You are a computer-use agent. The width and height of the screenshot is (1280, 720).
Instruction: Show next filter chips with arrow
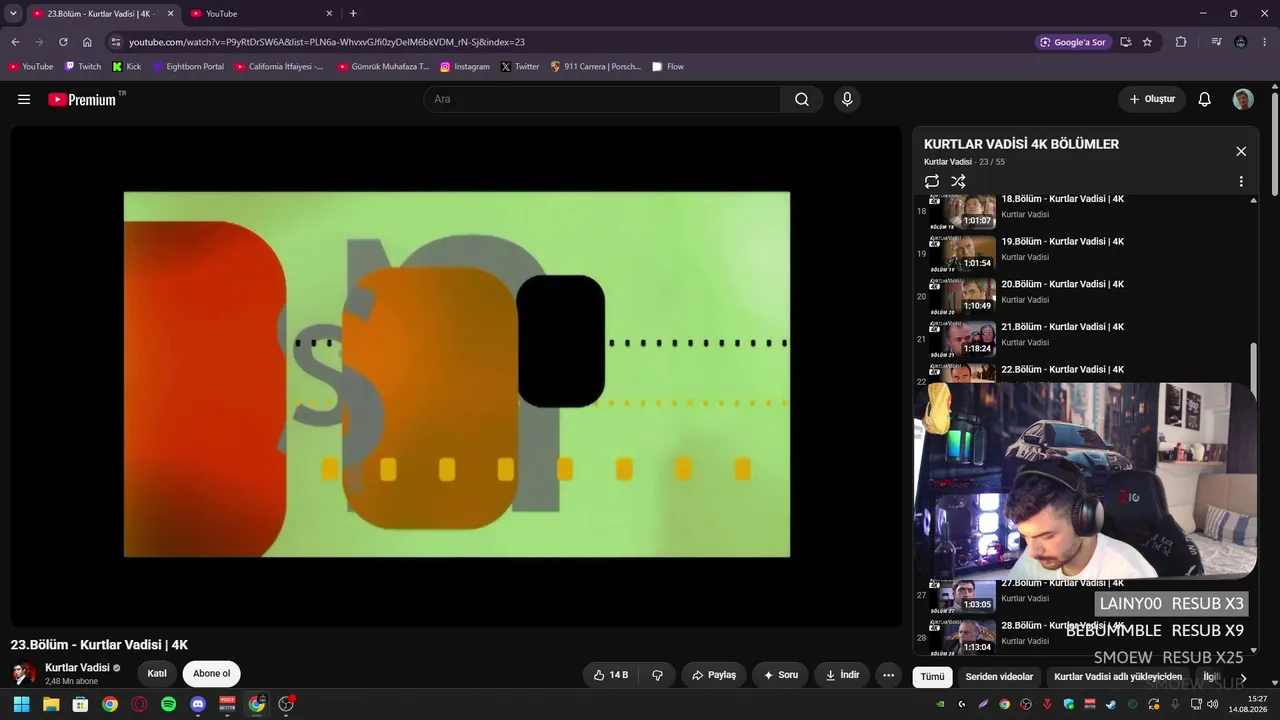click(1243, 677)
